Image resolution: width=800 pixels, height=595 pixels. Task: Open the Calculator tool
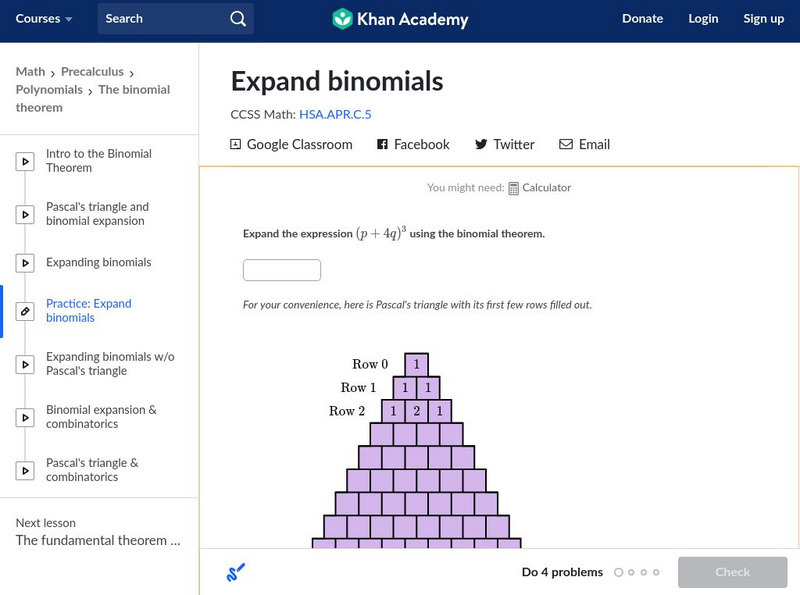pyautogui.click(x=539, y=187)
